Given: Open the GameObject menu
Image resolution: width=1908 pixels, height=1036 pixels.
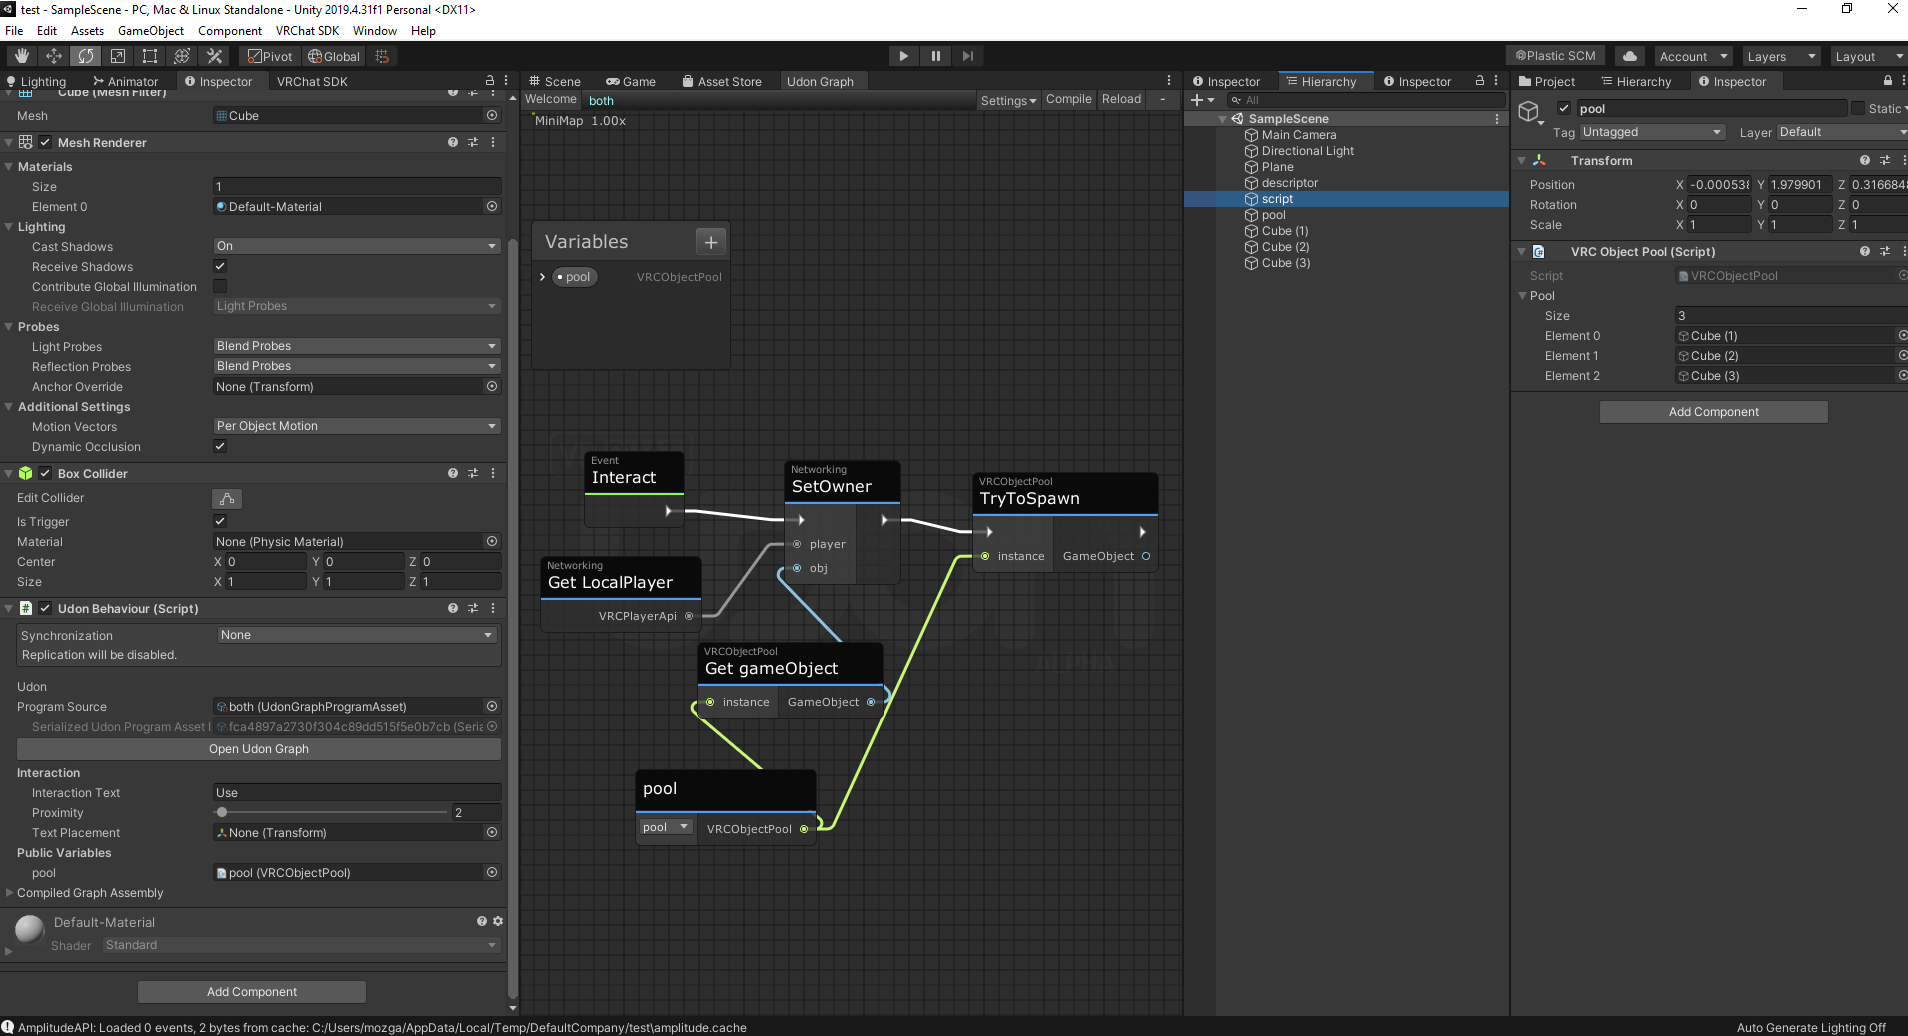Looking at the screenshot, I should point(150,31).
